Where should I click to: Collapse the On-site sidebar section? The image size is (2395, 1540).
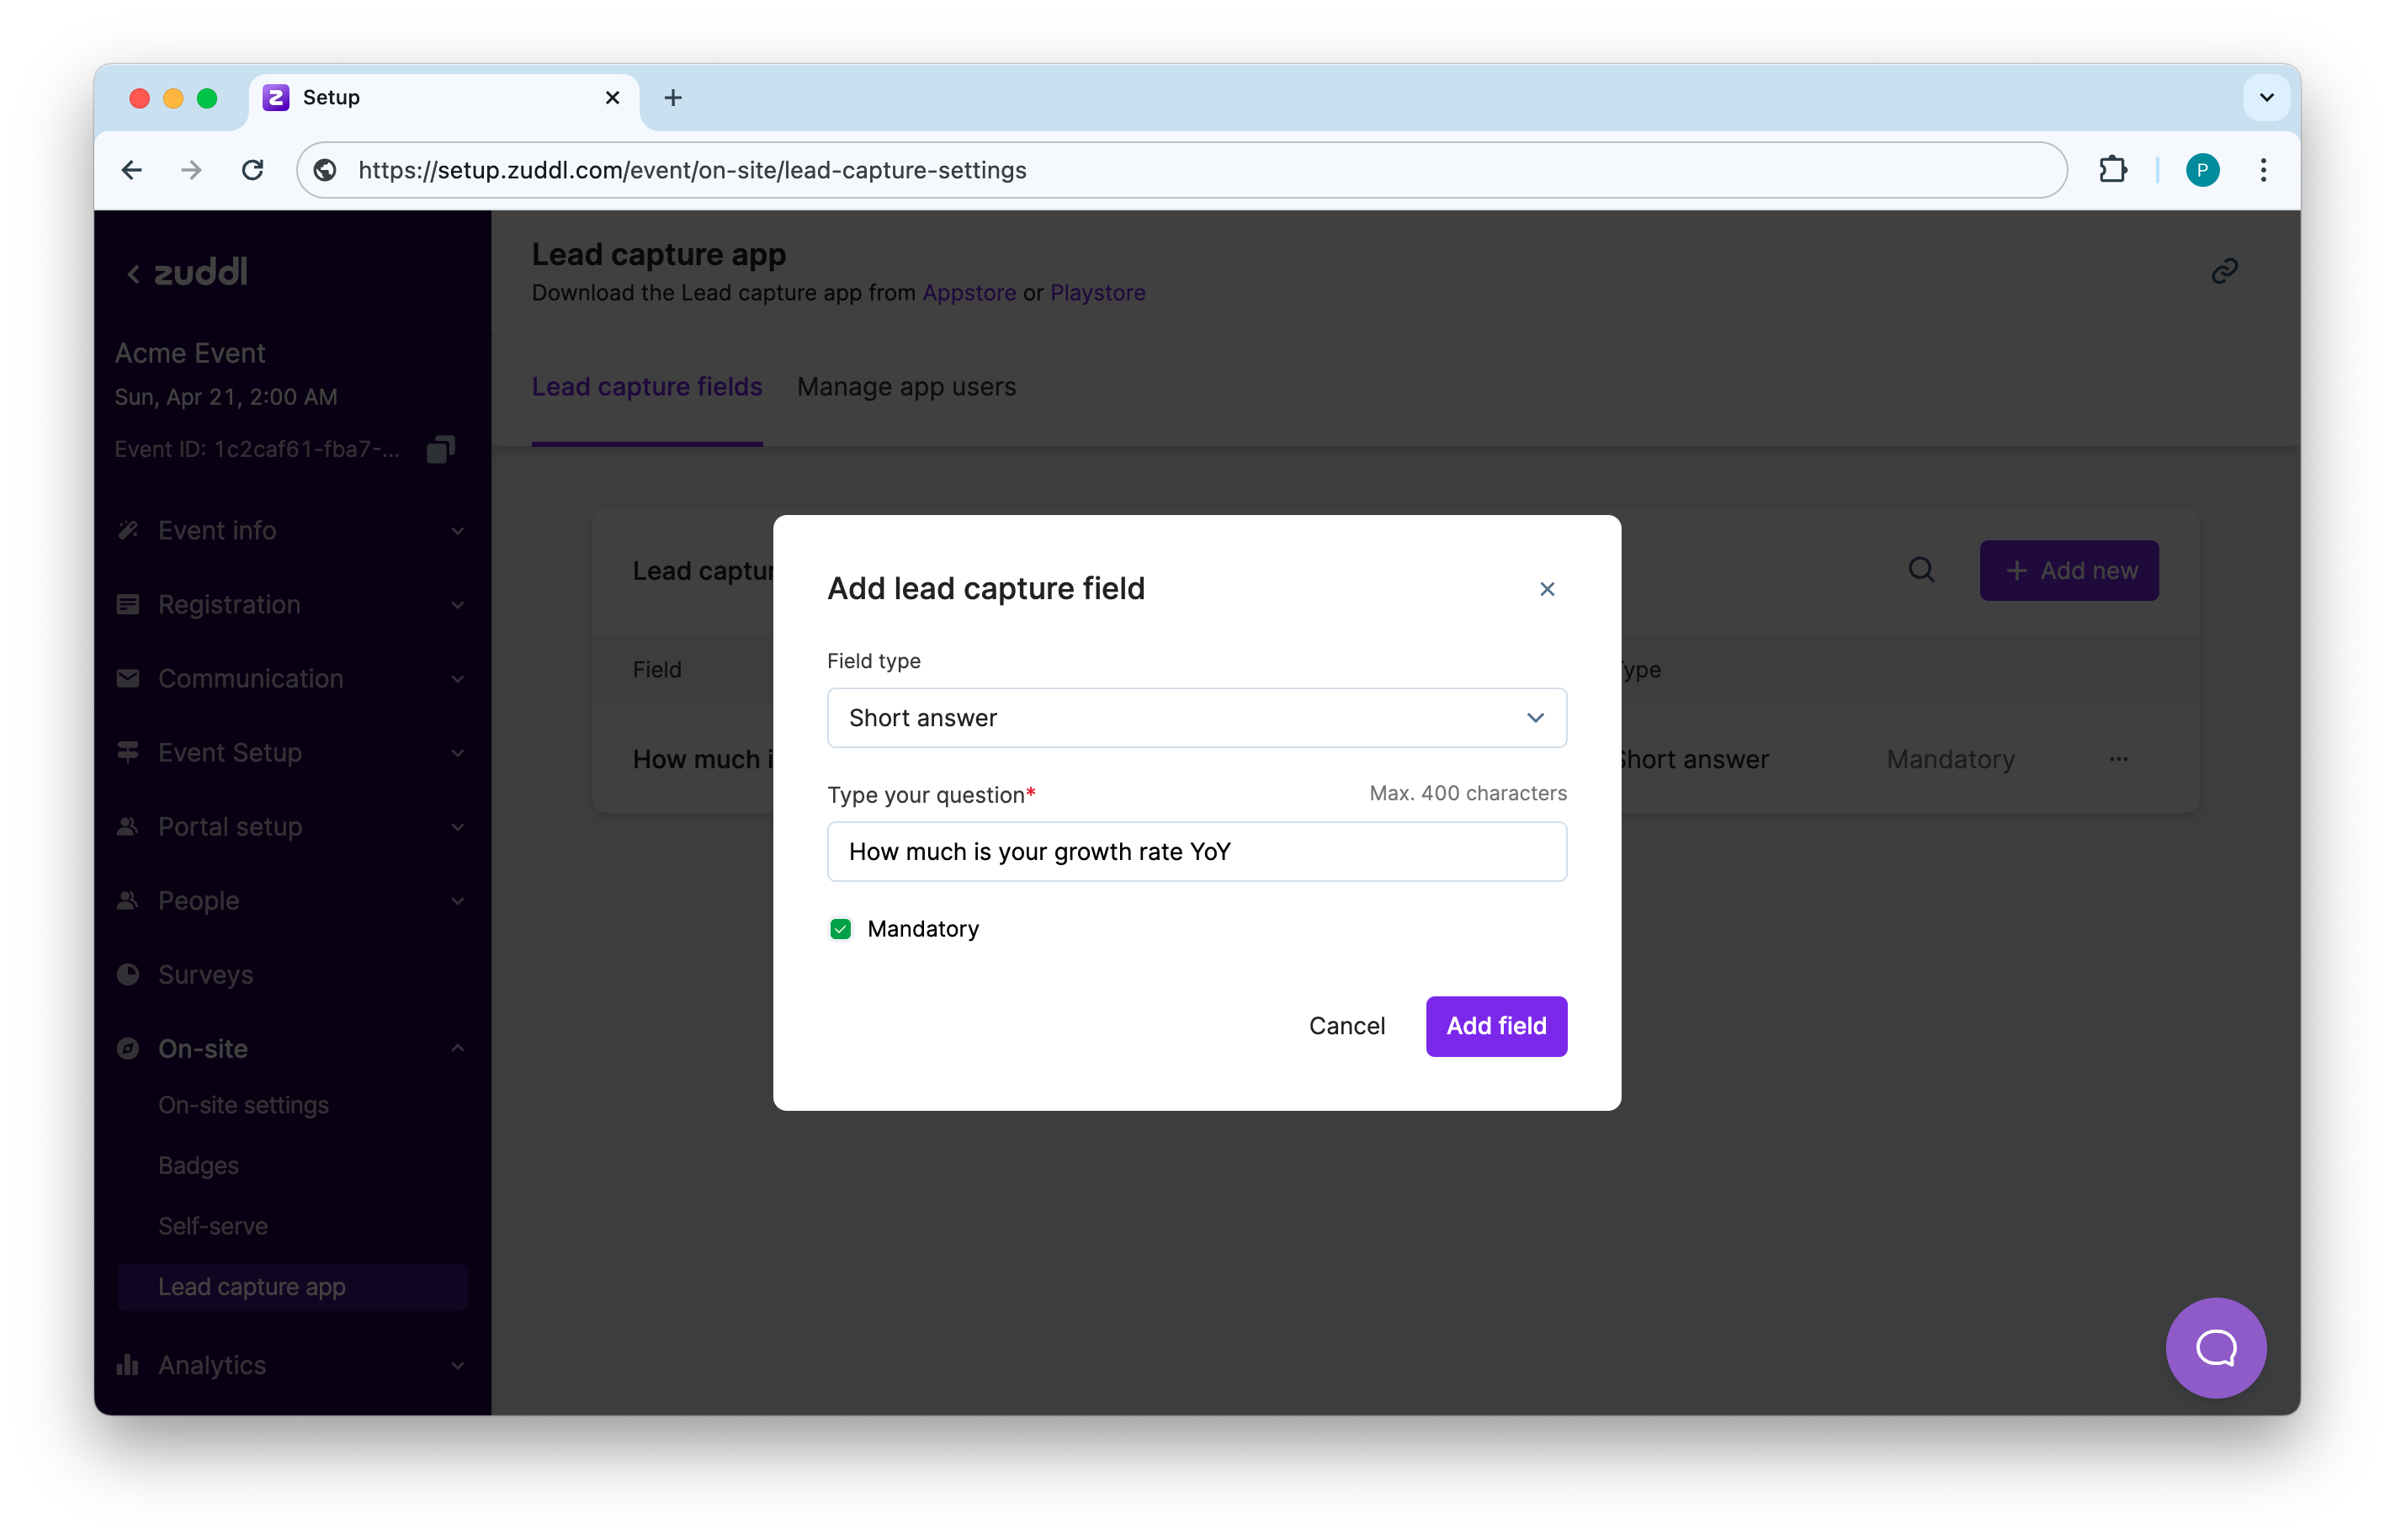pos(290,1048)
